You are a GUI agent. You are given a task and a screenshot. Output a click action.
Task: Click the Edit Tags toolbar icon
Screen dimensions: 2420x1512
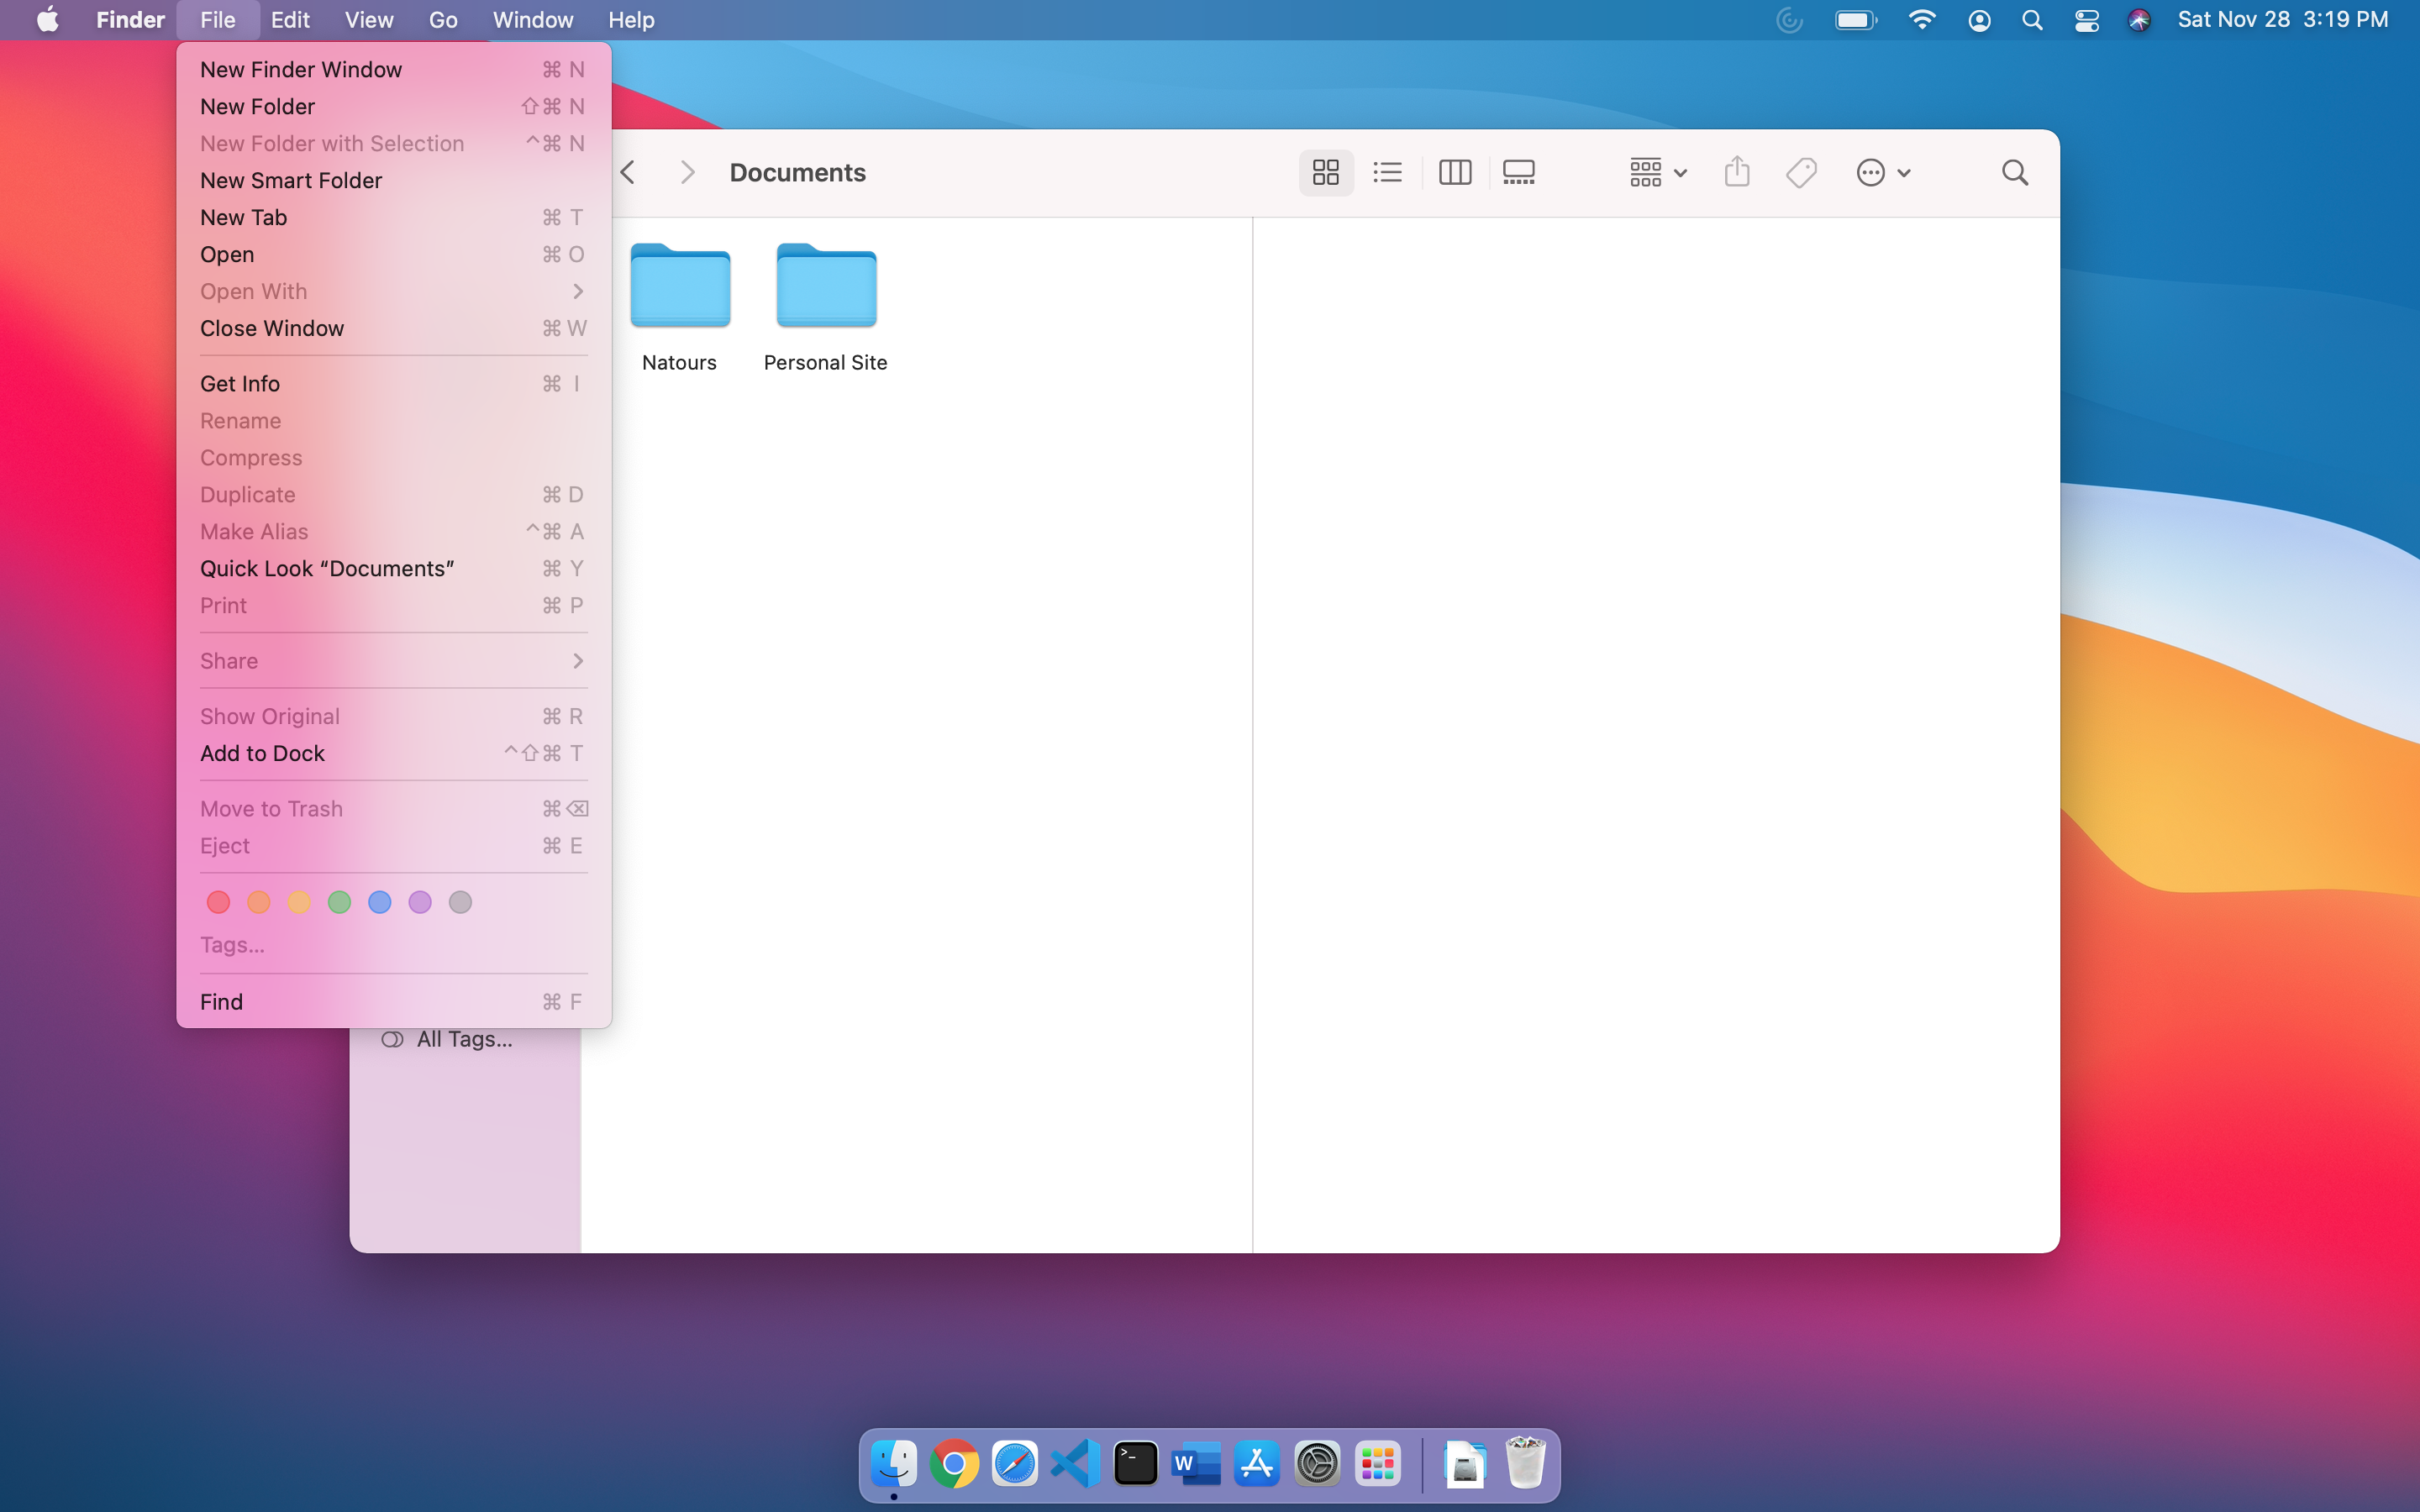point(1801,172)
